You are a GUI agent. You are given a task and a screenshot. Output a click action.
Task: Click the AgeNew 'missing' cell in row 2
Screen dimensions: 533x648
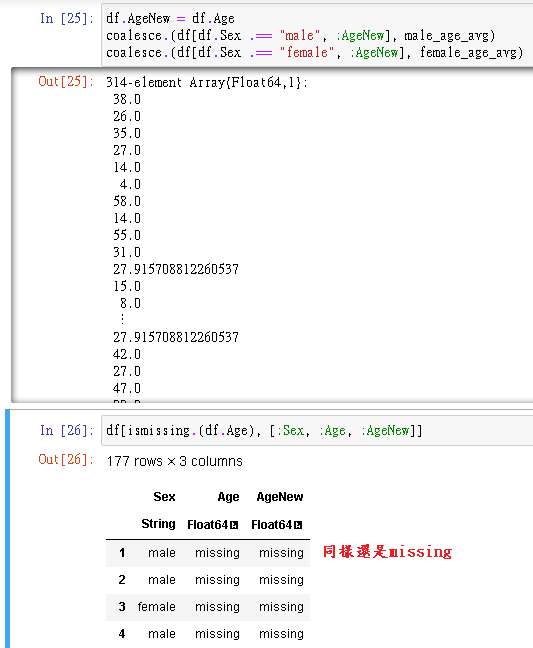point(281,580)
